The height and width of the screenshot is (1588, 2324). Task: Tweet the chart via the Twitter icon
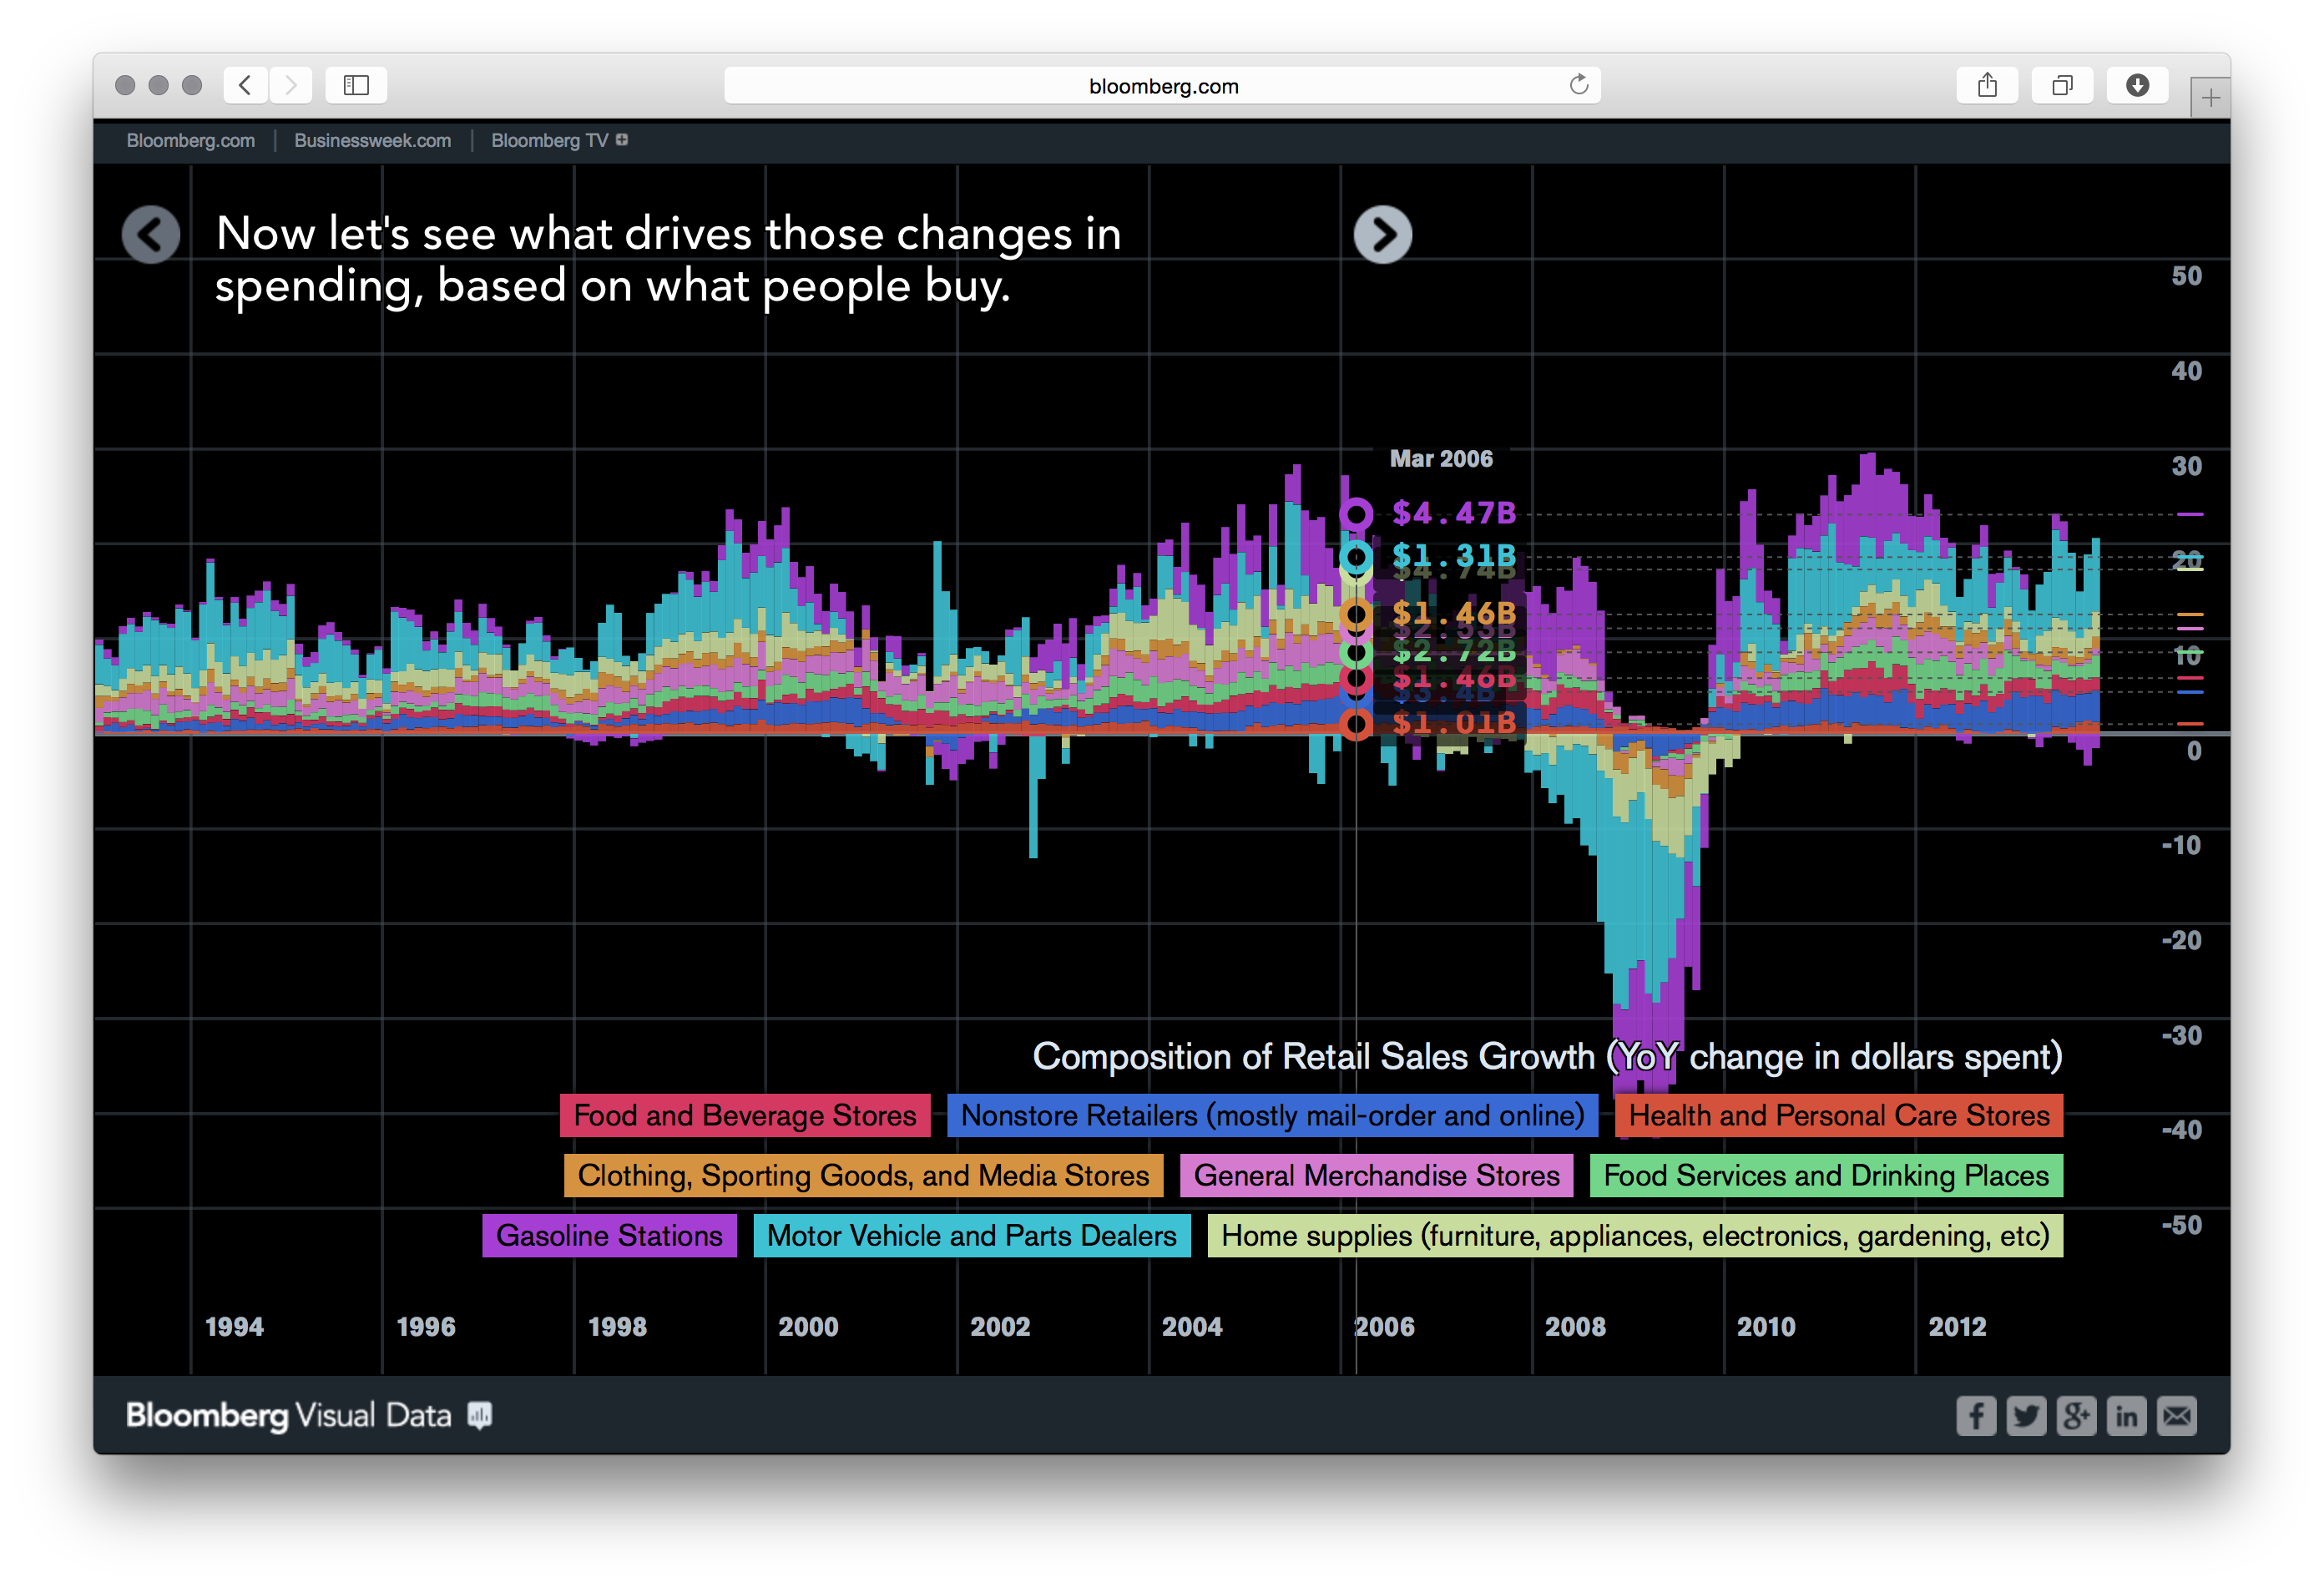(2027, 1415)
